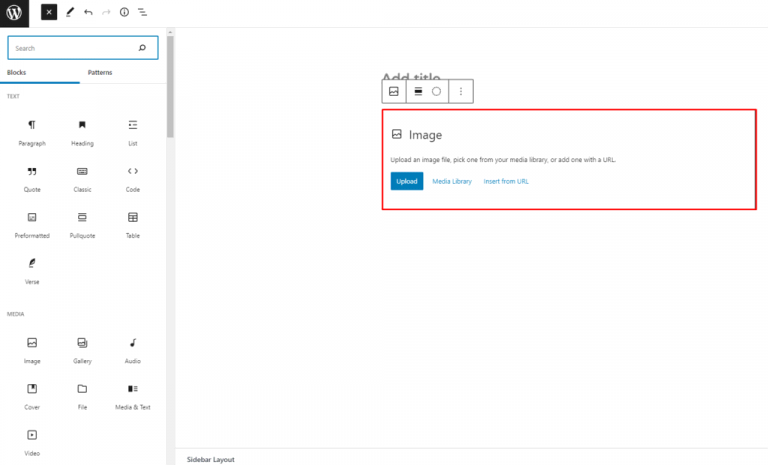Insert a Code block

pyautogui.click(x=133, y=179)
